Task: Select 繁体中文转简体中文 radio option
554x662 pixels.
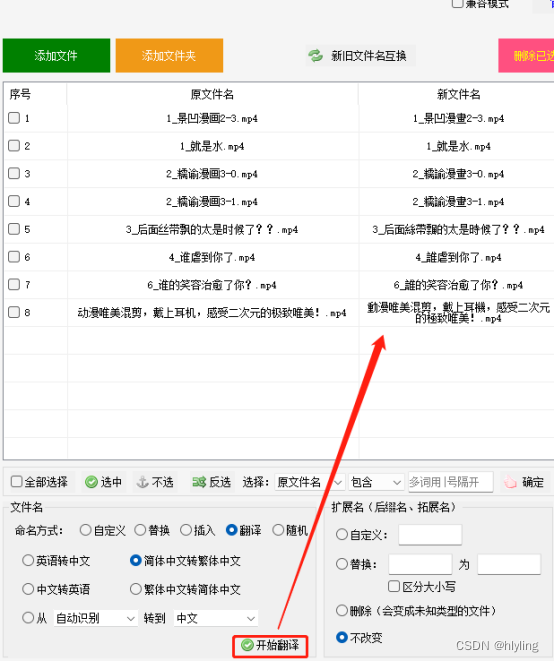Action: tap(136, 589)
